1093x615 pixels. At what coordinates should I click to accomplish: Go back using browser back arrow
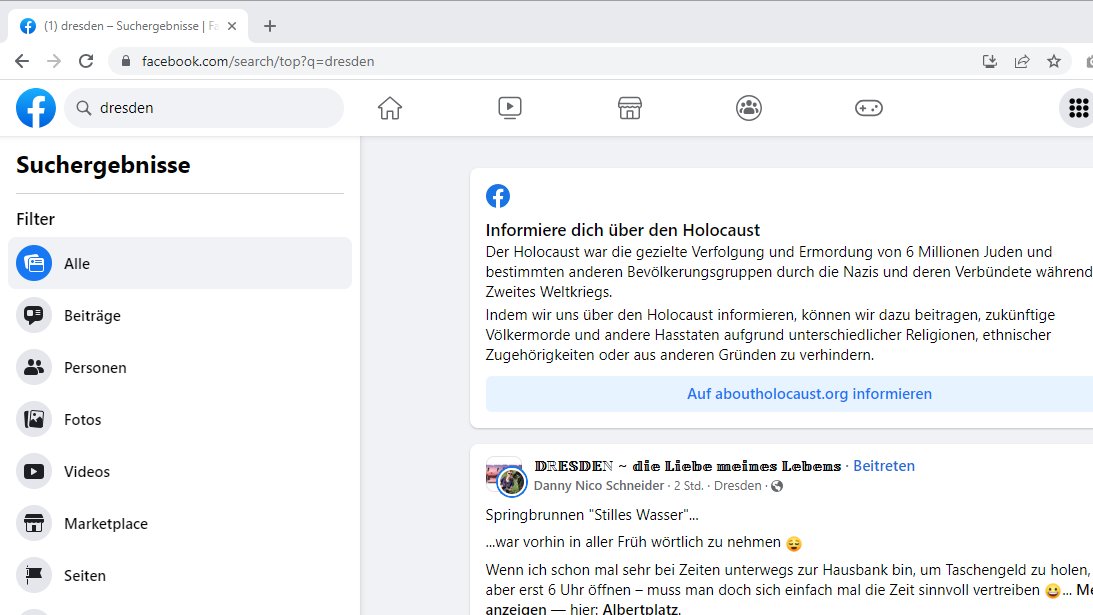click(22, 61)
